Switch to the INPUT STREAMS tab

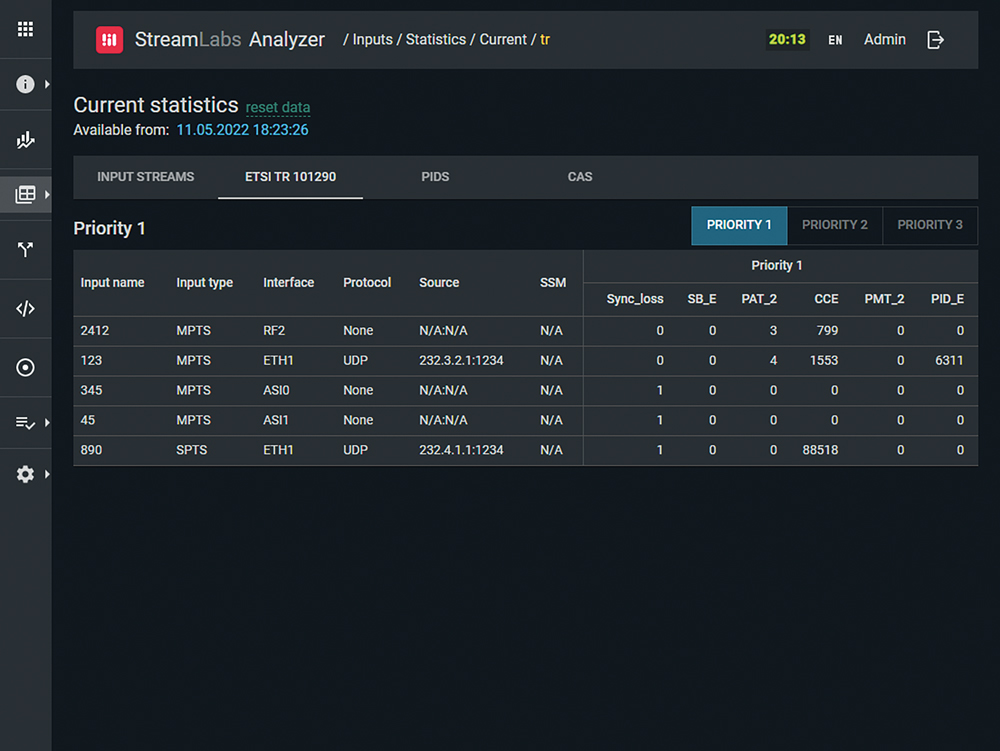145,177
